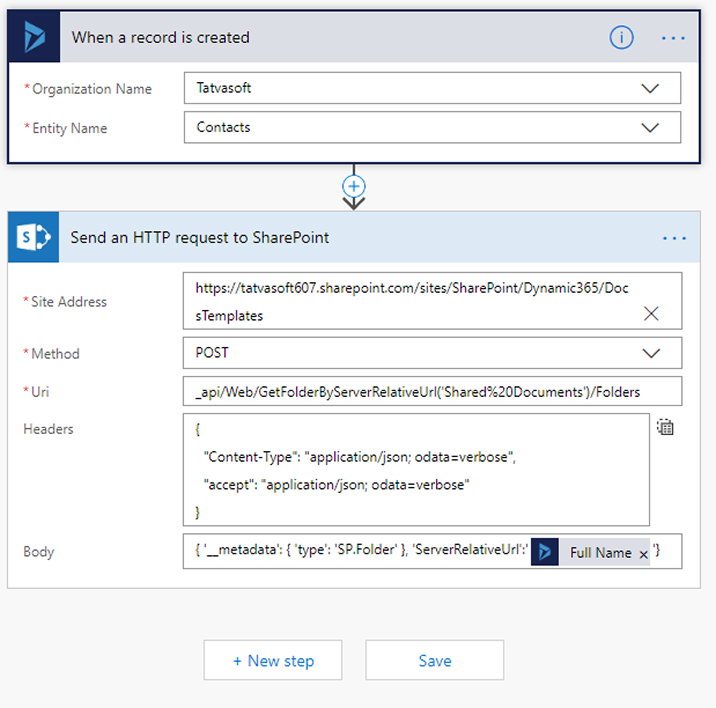
Task: Click the "accept" header line
Action: tap(336, 485)
